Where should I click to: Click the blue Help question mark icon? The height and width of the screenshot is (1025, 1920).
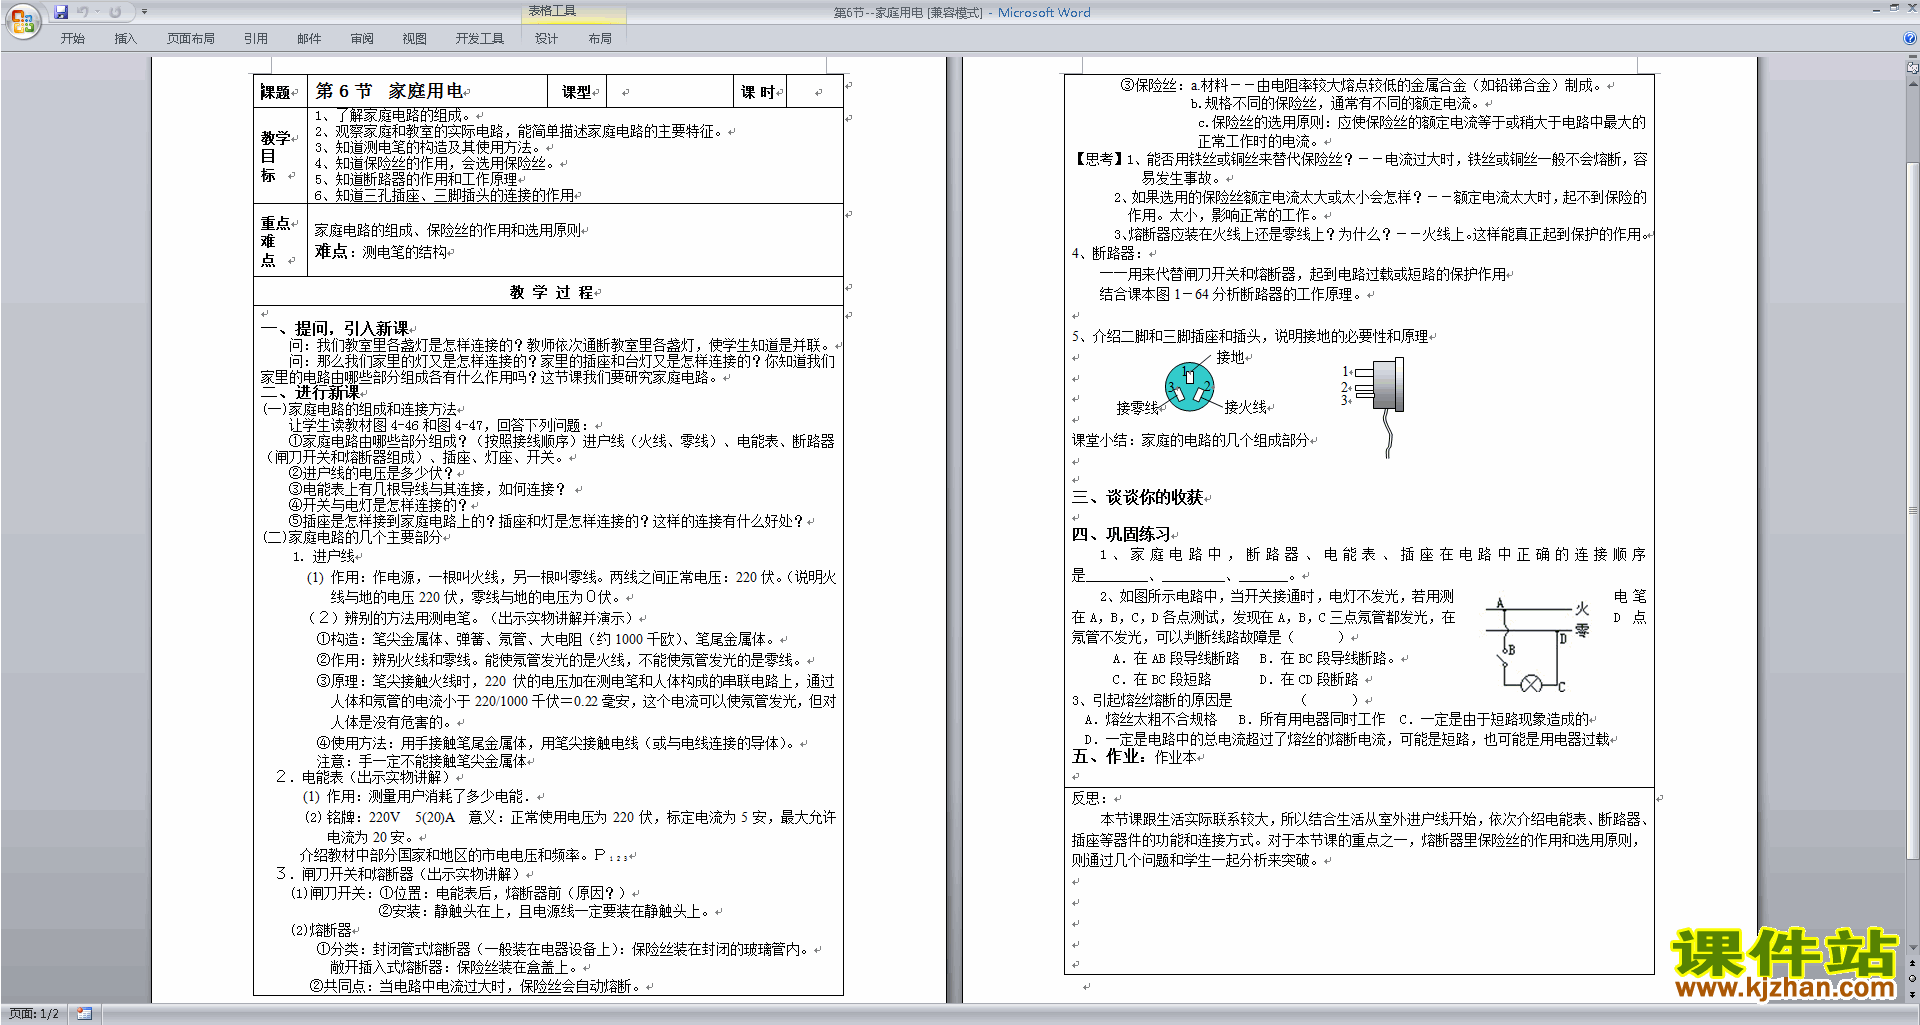click(1910, 39)
